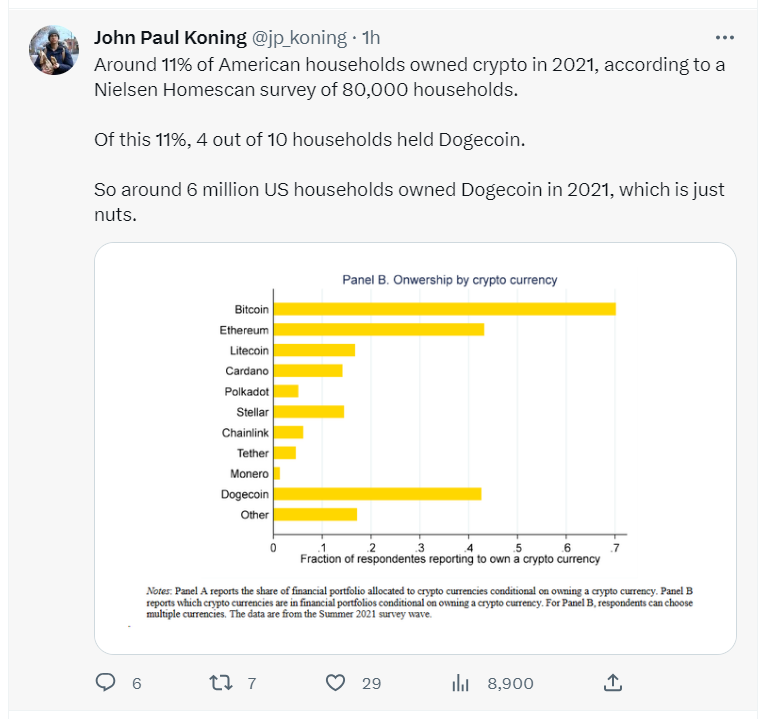
Task: Like the tweet with heart icon
Action: tap(336, 682)
